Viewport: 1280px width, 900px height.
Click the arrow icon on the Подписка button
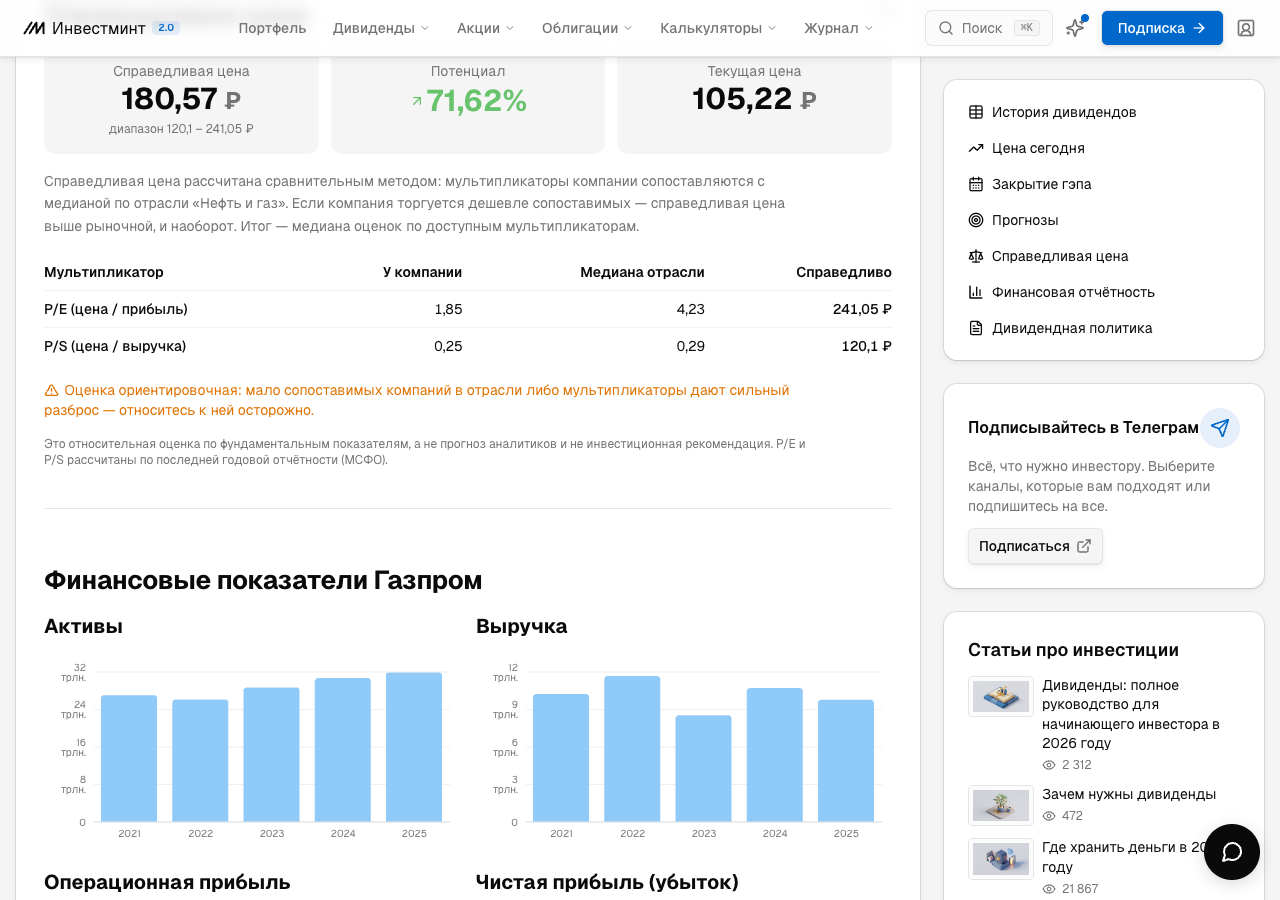pyautogui.click(x=1199, y=28)
